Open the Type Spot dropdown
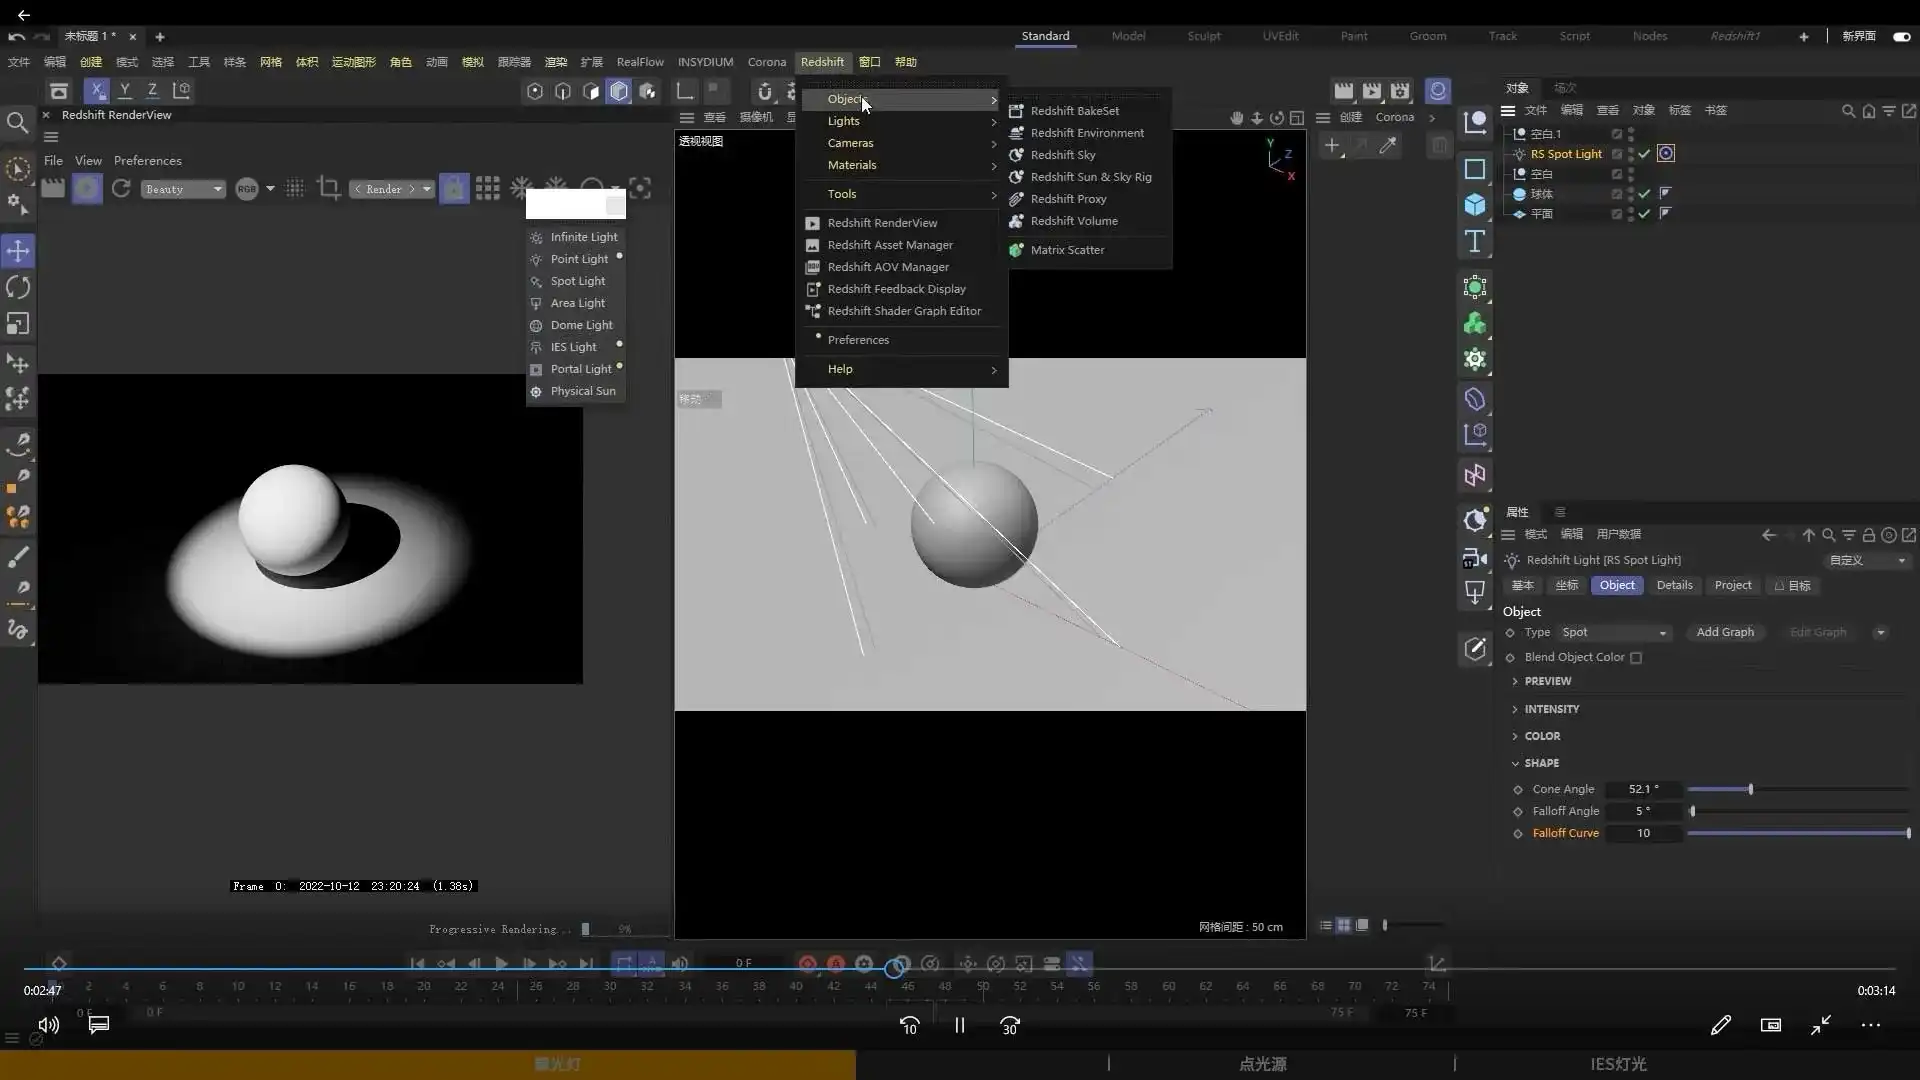 coord(1614,632)
